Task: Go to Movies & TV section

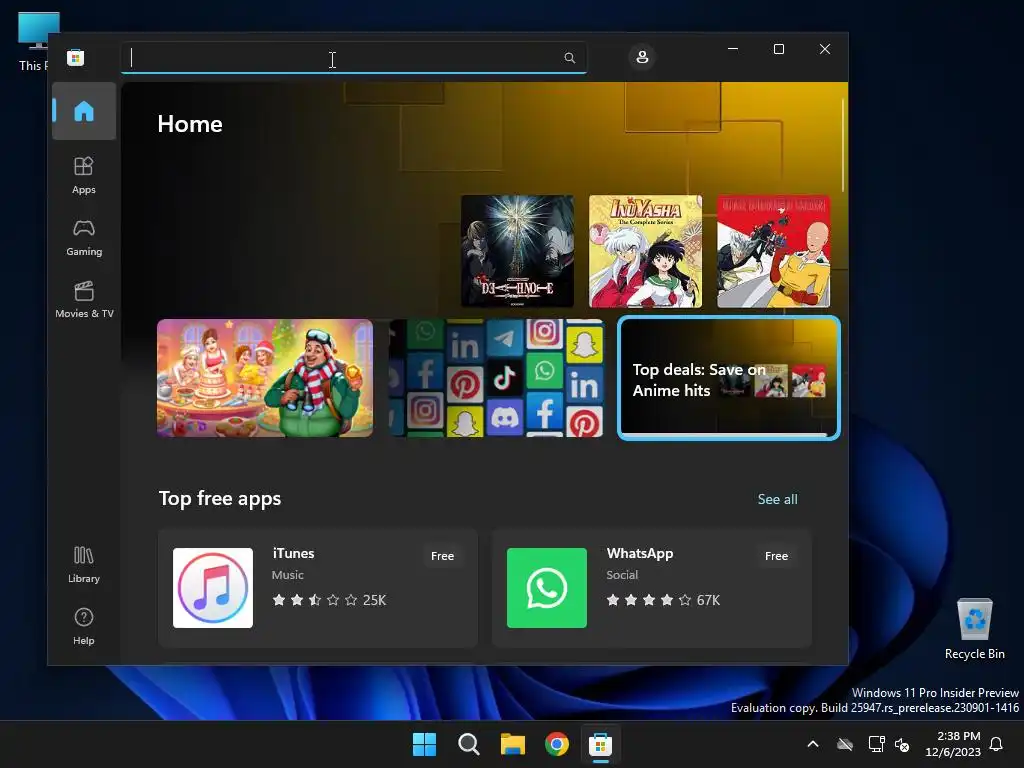Action: click(x=84, y=300)
